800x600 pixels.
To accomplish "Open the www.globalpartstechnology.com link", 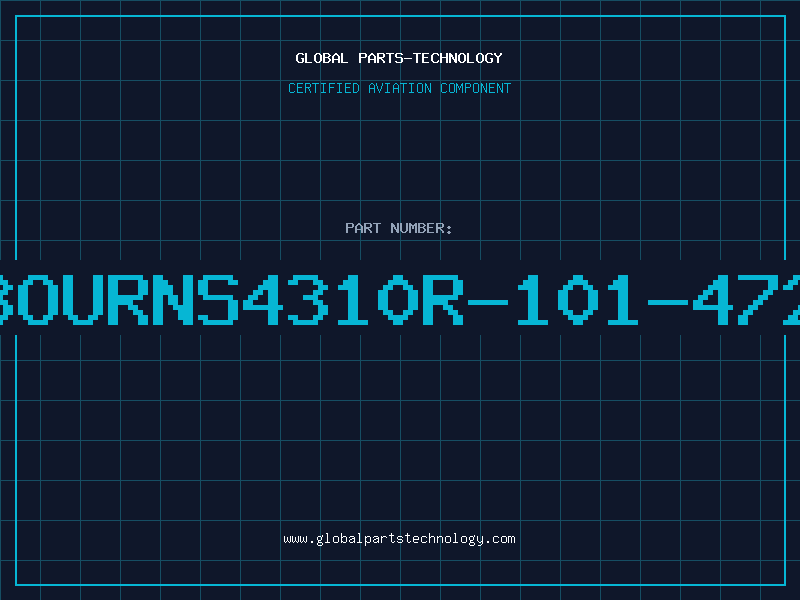I will tap(399, 539).
